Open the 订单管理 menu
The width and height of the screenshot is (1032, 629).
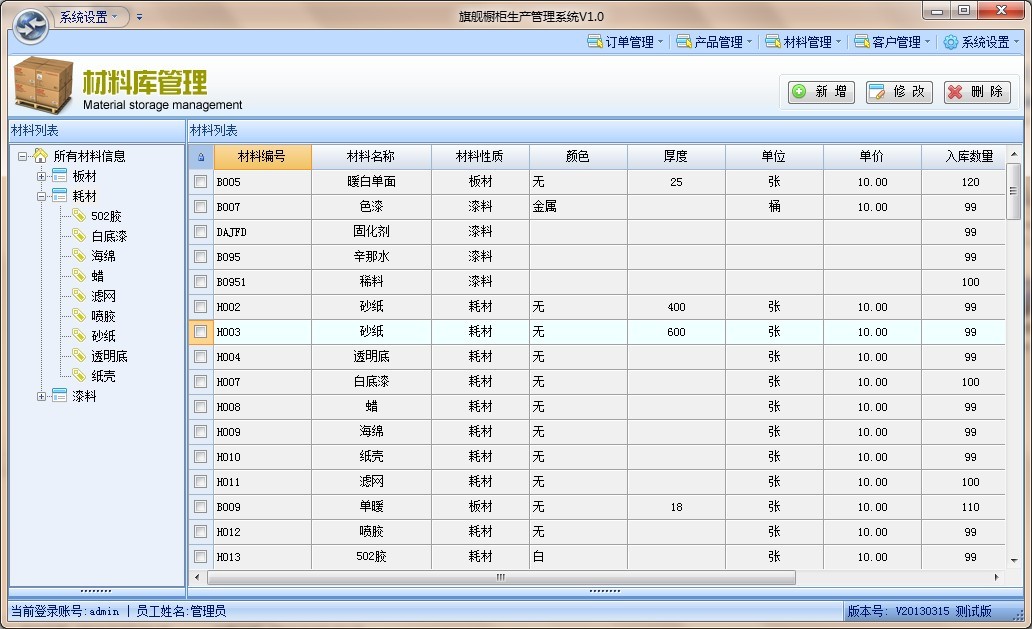click(625, 42)
